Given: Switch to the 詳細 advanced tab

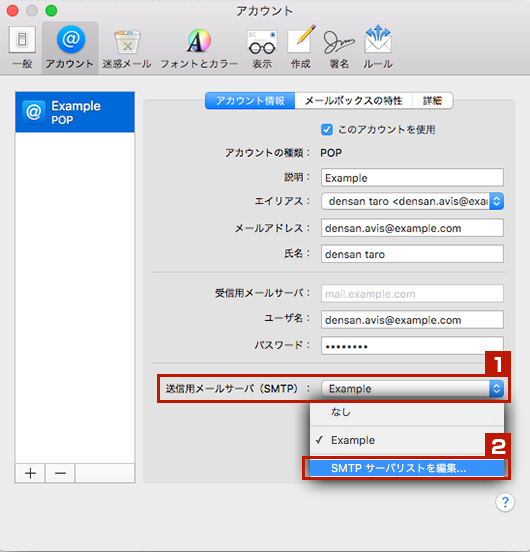Looking at the screenshot, I should (x=433, y=101).
